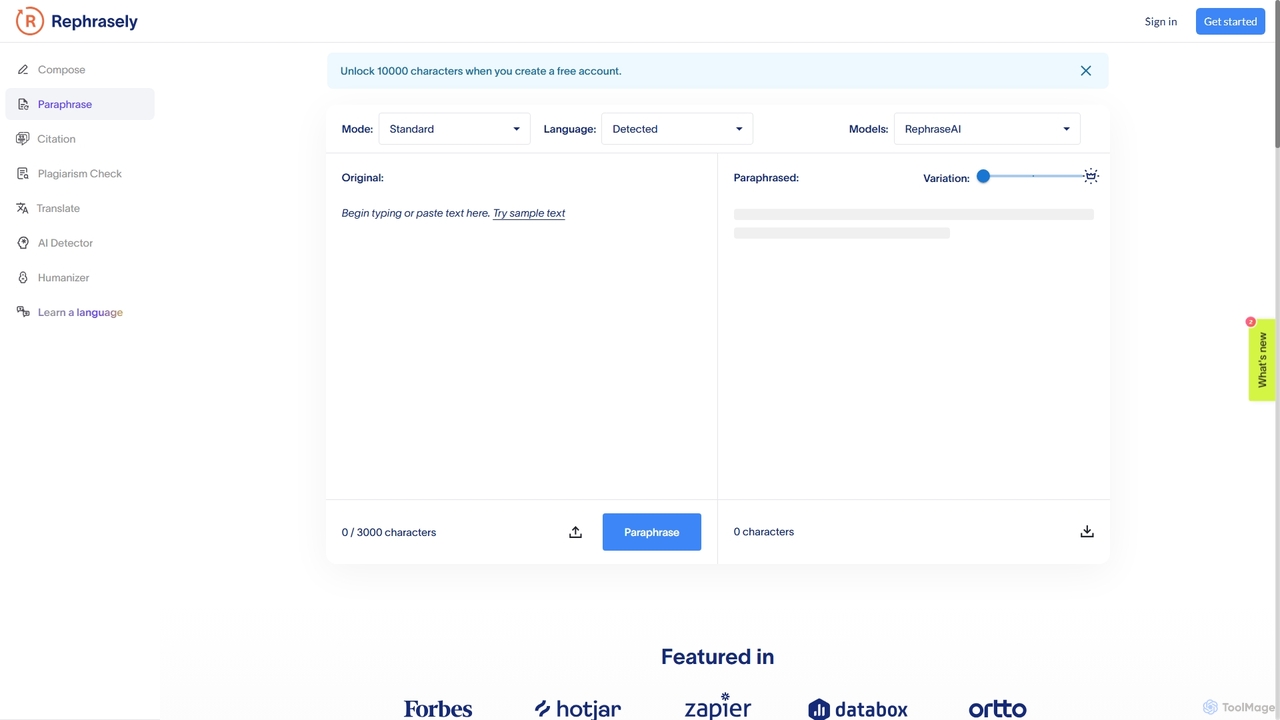This screenshot has height=720, width=1280.
Task: Open the Models dropdown showing RephraseAI
Action: click(x=987, y=129)
